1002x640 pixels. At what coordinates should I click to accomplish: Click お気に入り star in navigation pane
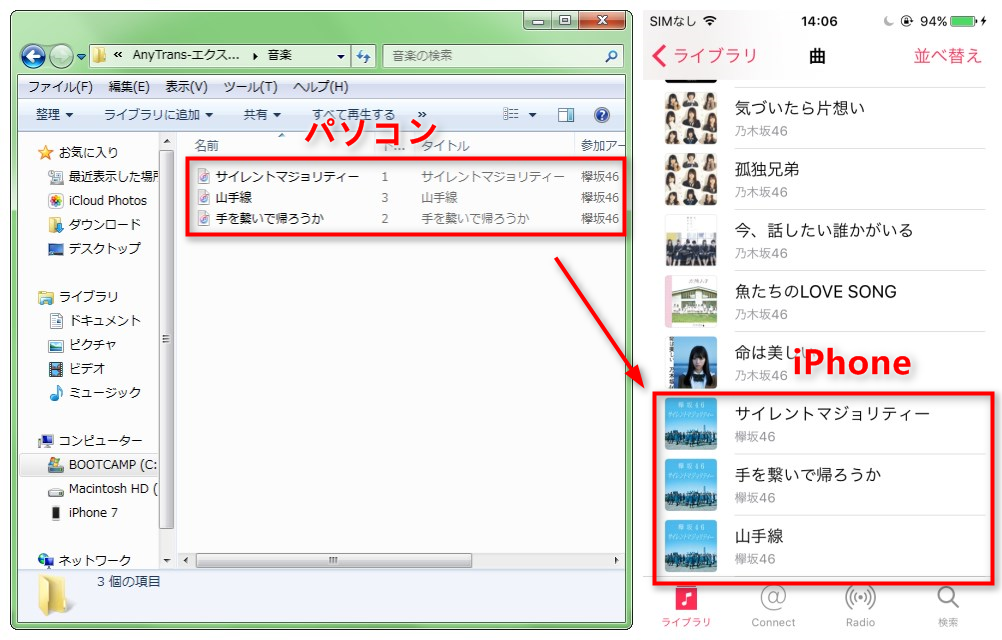(x=45, y=153)
